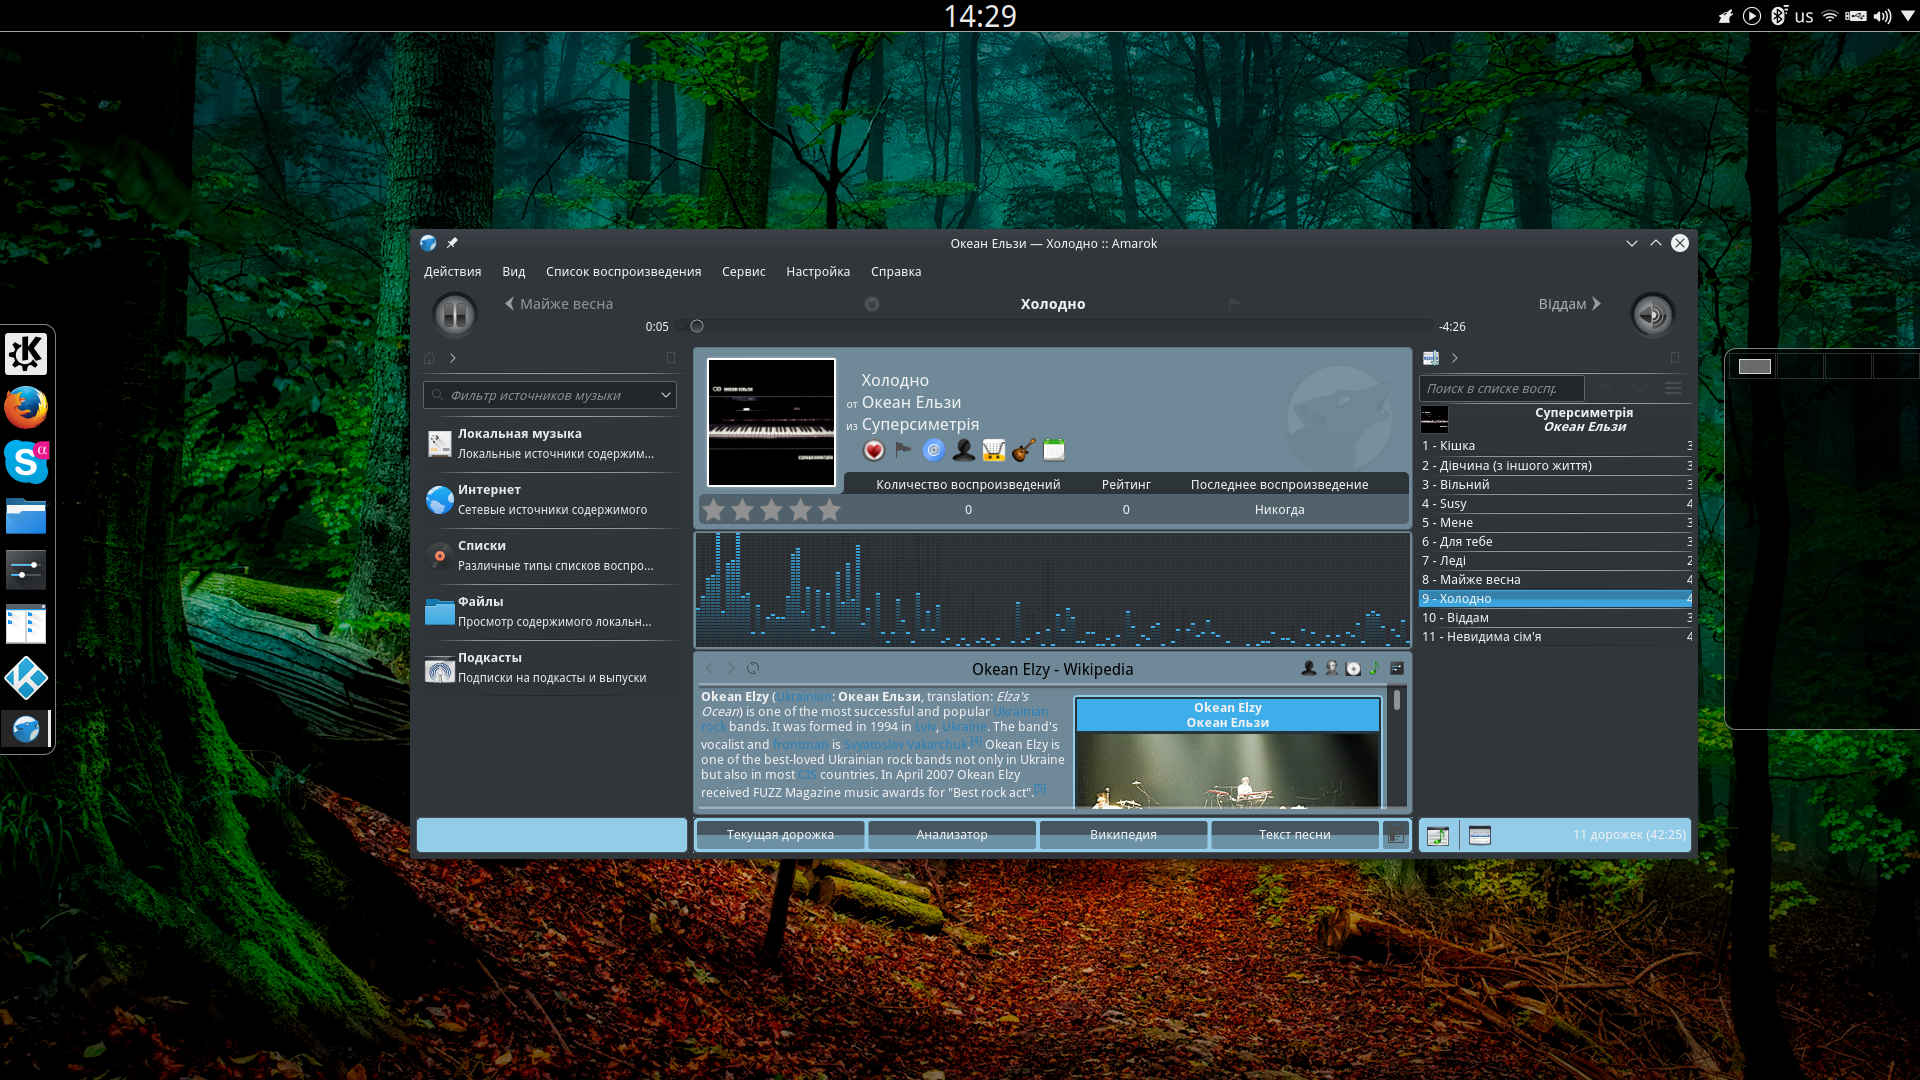Open Wikipedia applet settings icon
Viewport: 1920px width, 1080px height.
tap(1397, 668)
